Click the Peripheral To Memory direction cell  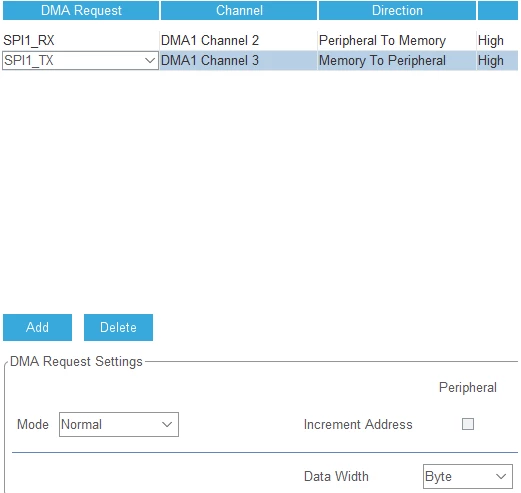[397, 40]
